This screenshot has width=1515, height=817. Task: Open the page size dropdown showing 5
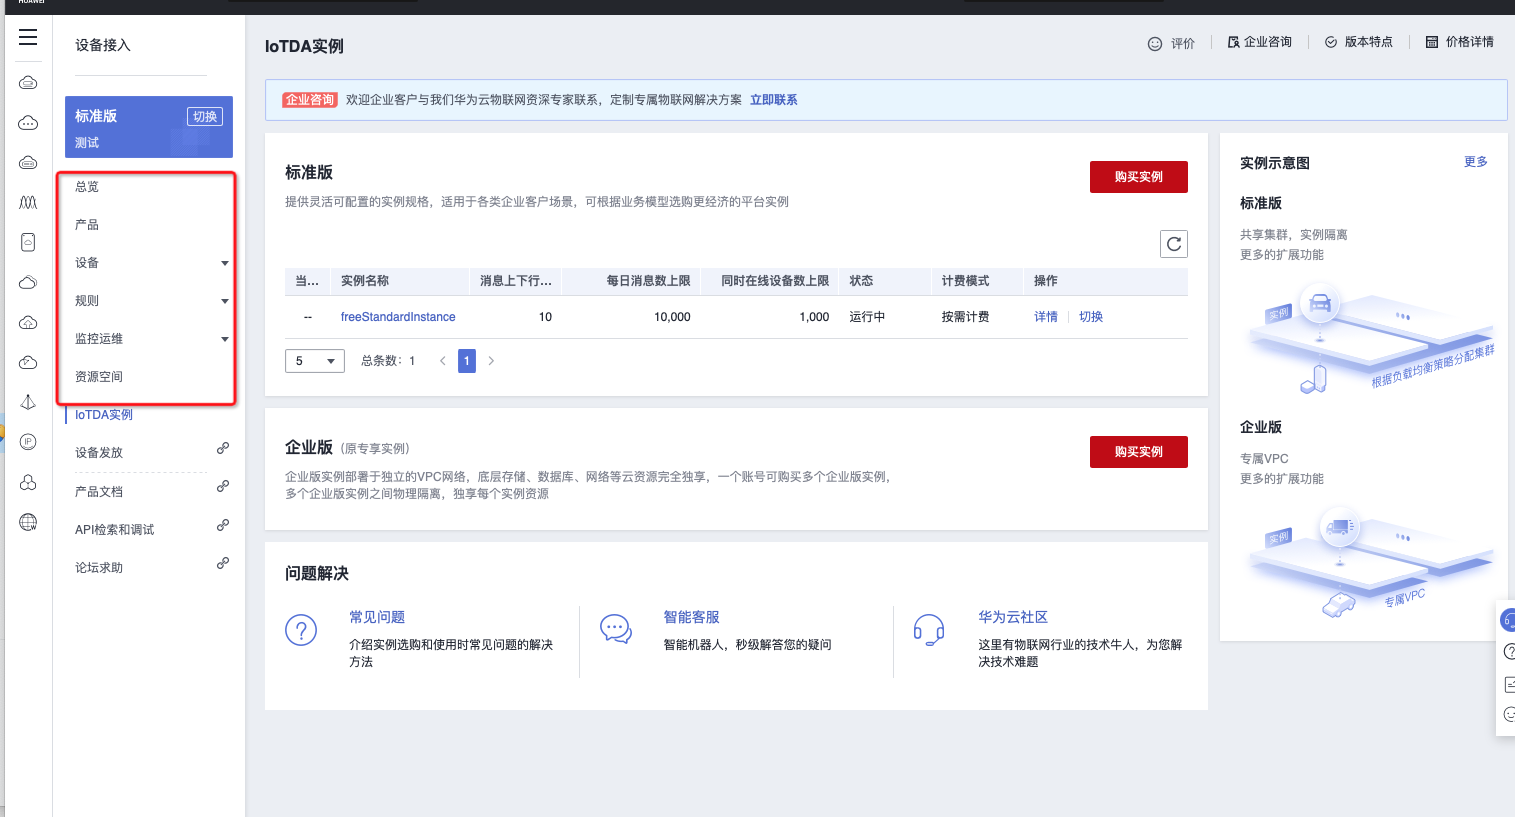315,361
